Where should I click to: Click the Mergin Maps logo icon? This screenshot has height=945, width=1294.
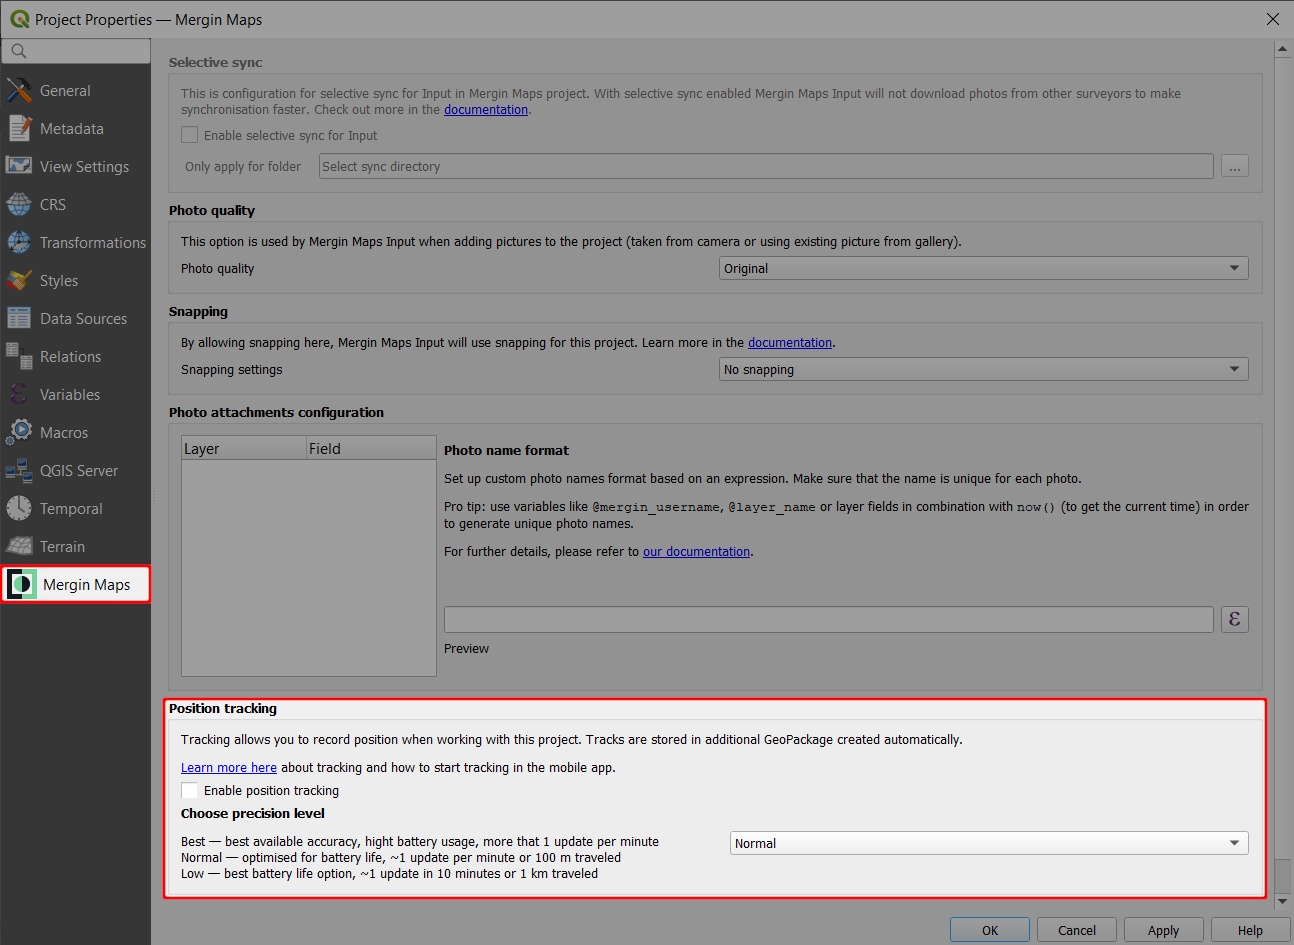point(22,584)
